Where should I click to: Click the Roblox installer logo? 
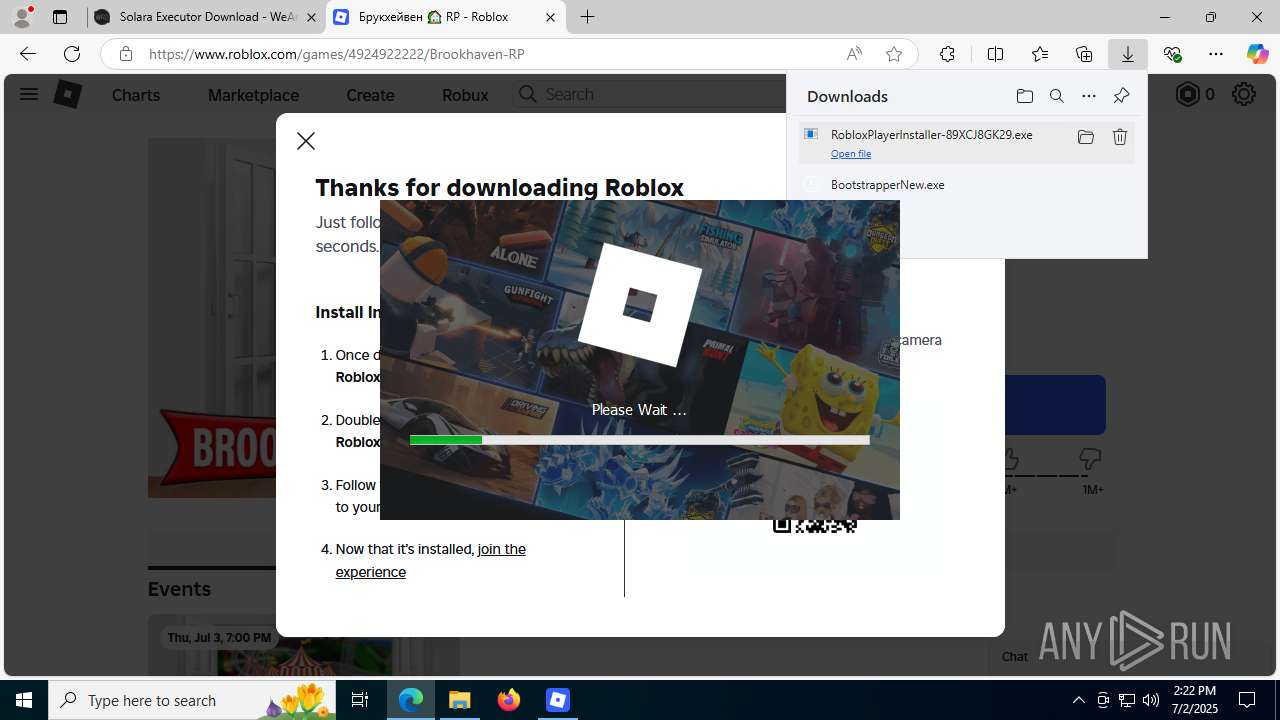point(640,304)
